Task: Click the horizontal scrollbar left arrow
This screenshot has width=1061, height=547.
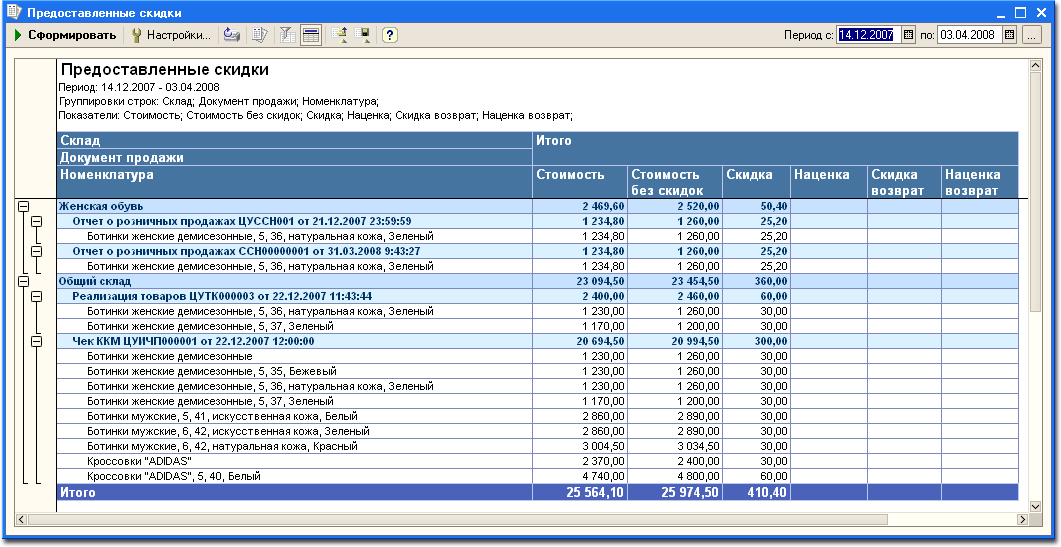Action: [21, 519]
